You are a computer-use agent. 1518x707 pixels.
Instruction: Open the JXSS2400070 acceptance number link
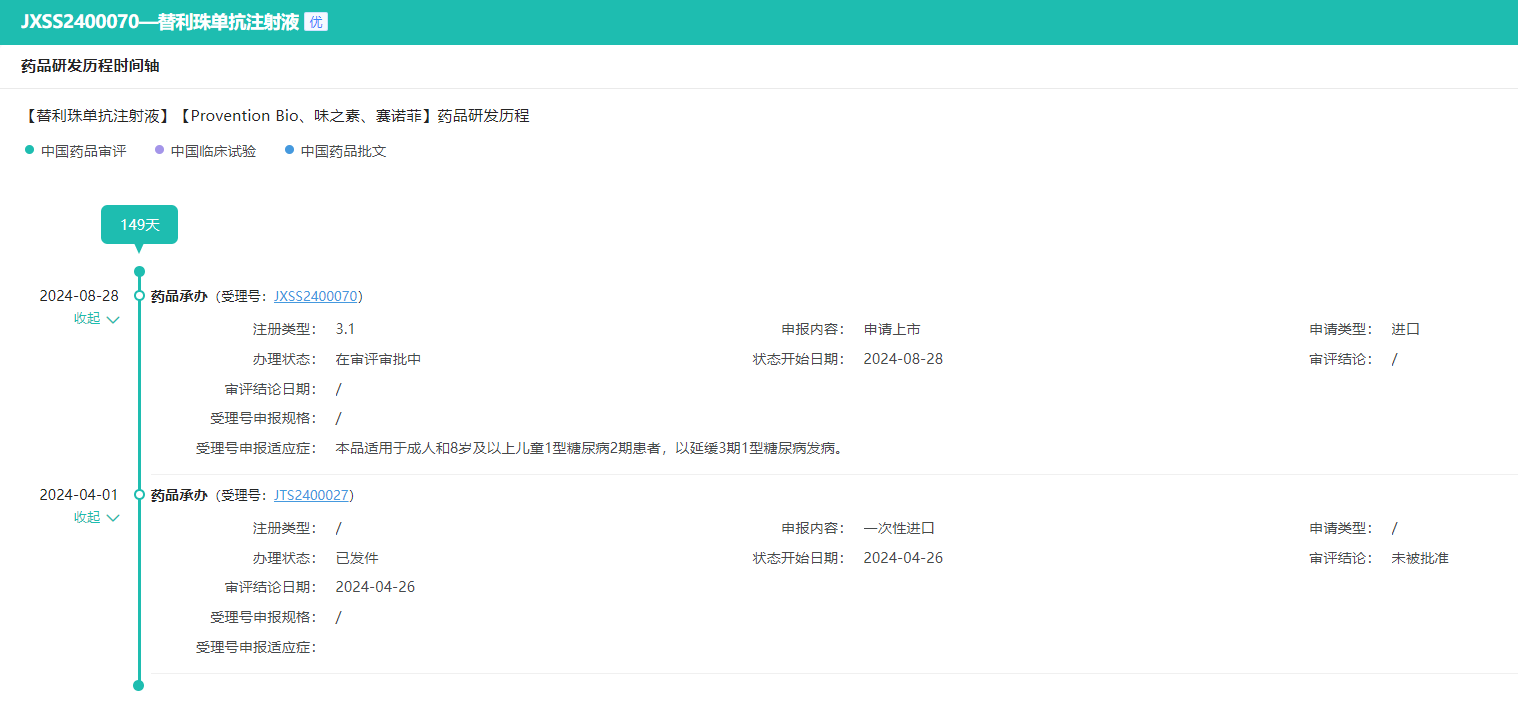click(315, 296)
